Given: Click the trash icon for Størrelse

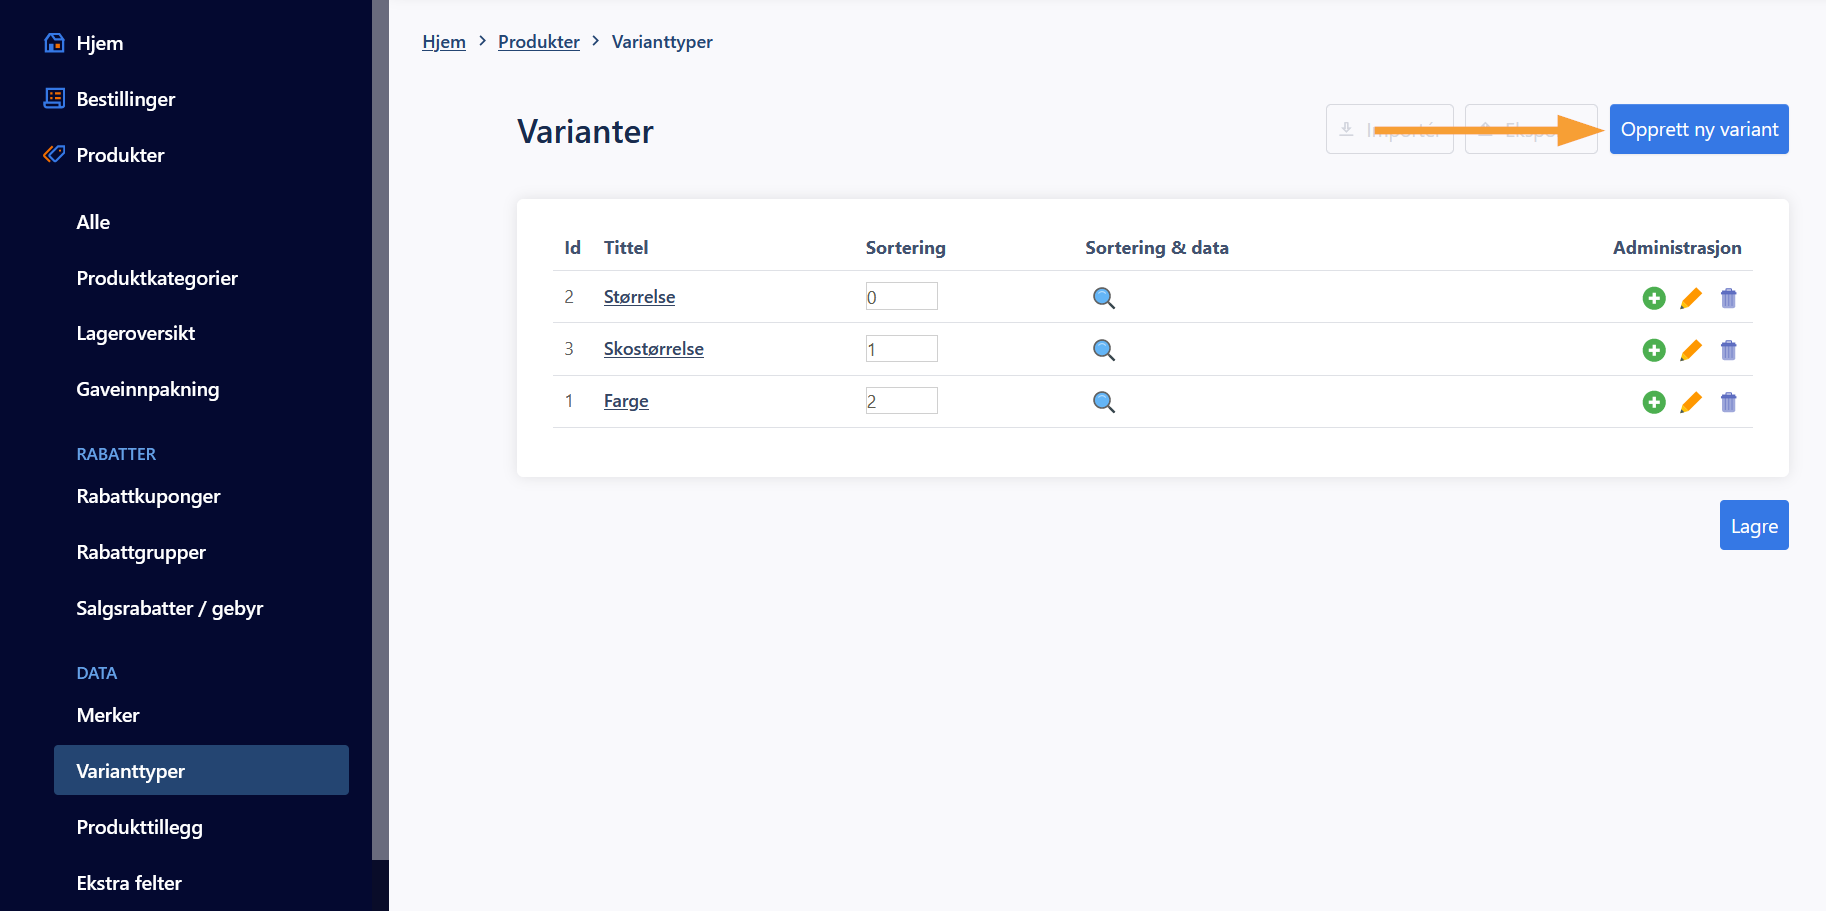Looking at the screenshot, I should coord(1728,298).
